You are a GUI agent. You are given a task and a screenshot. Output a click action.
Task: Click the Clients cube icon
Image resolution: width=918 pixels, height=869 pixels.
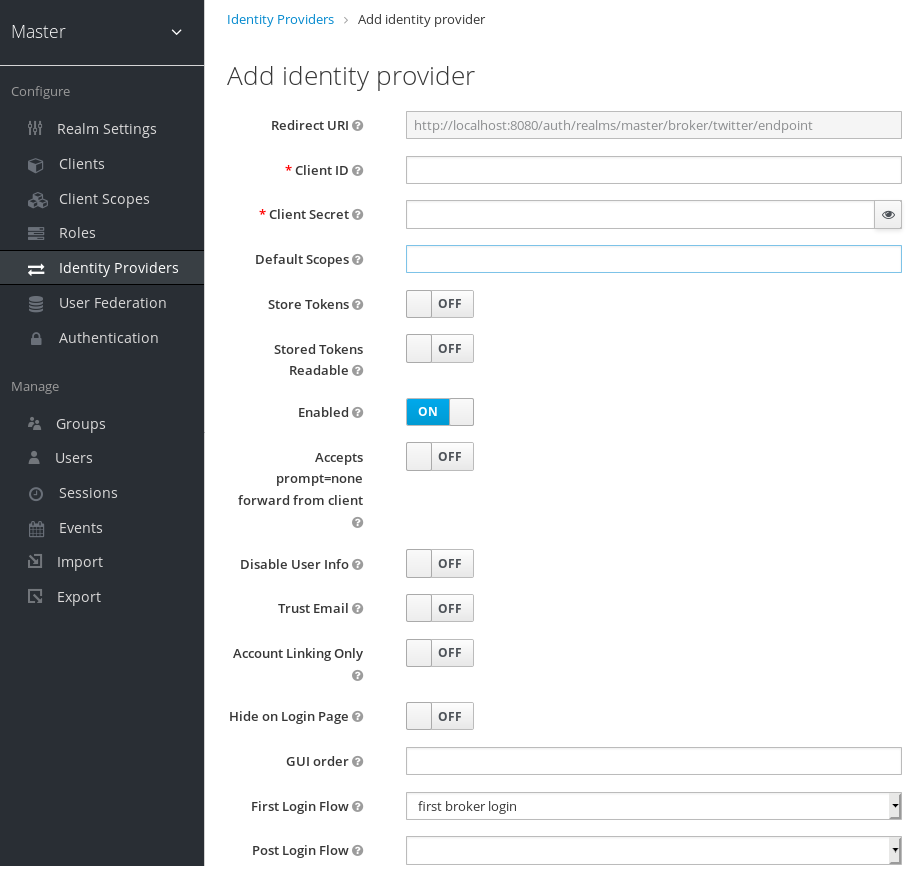pos(36,165)
